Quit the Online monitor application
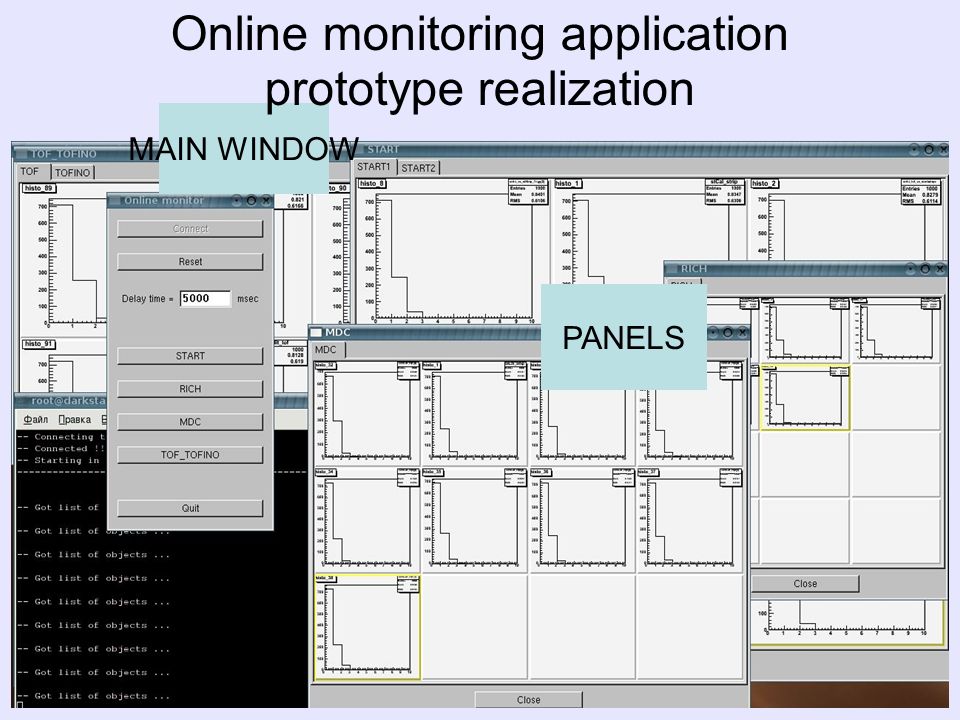960x720 pixels. 190,508
